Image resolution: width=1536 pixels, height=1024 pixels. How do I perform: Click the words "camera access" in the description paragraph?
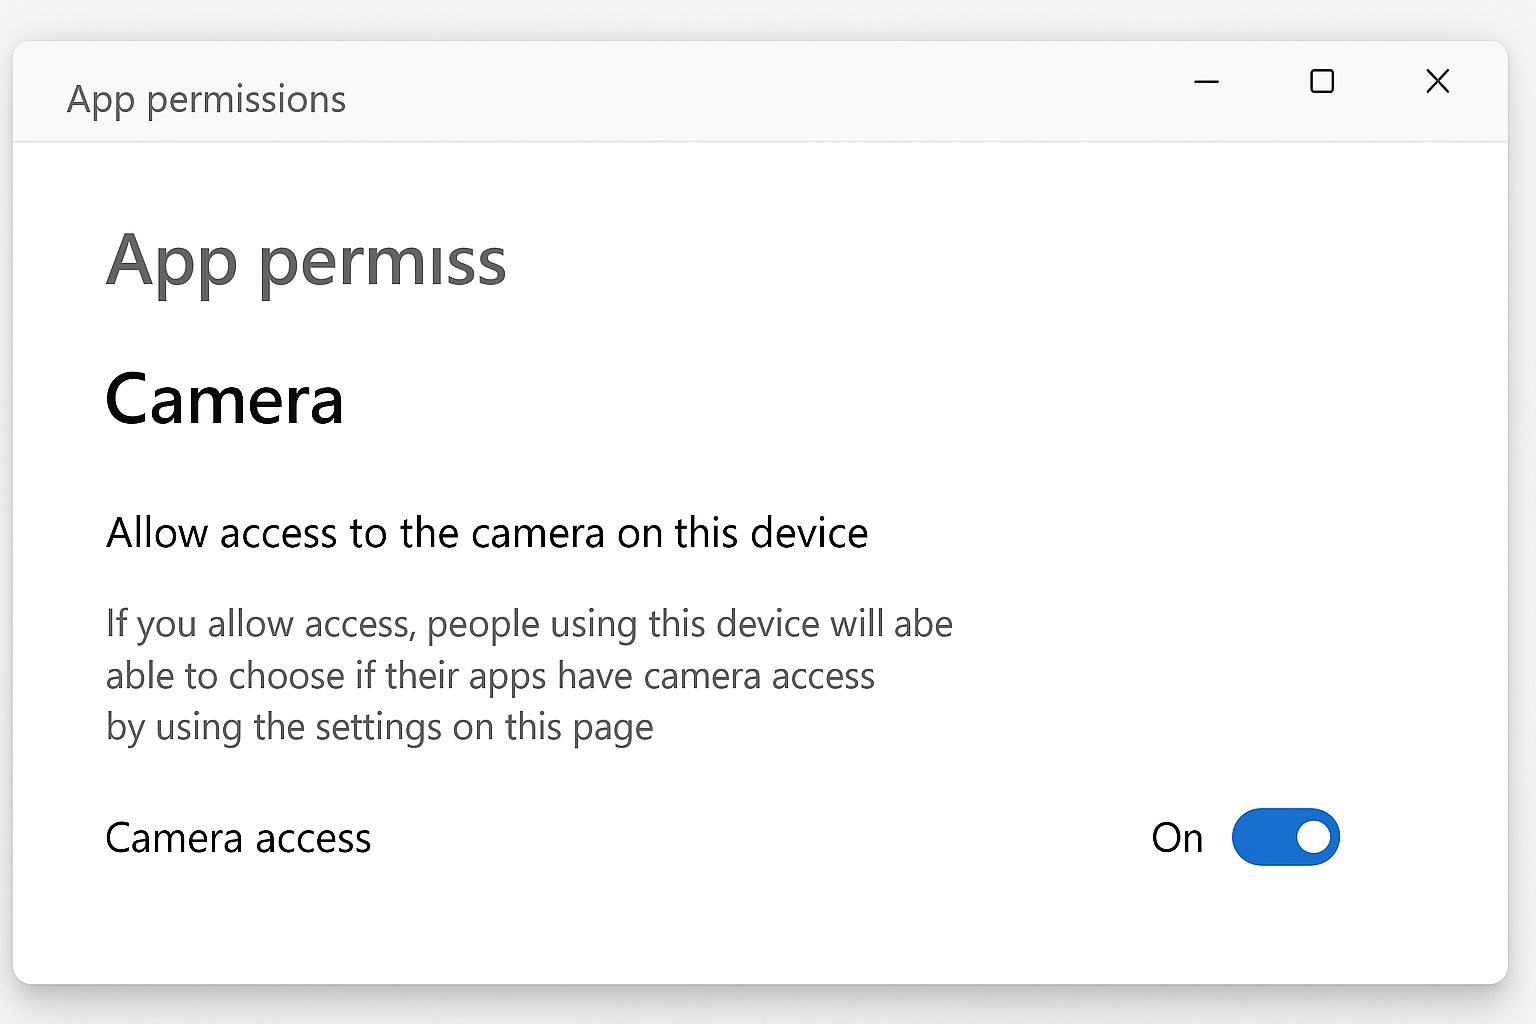tap(759, 676)
